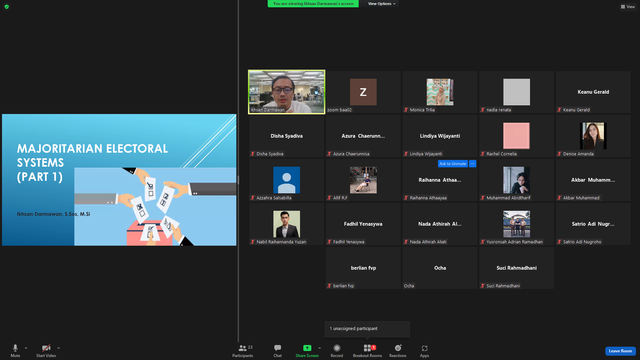Select Denise Amanda's profile photo
Viewport: 640px width, 360px height.
(x=593, y=136)
